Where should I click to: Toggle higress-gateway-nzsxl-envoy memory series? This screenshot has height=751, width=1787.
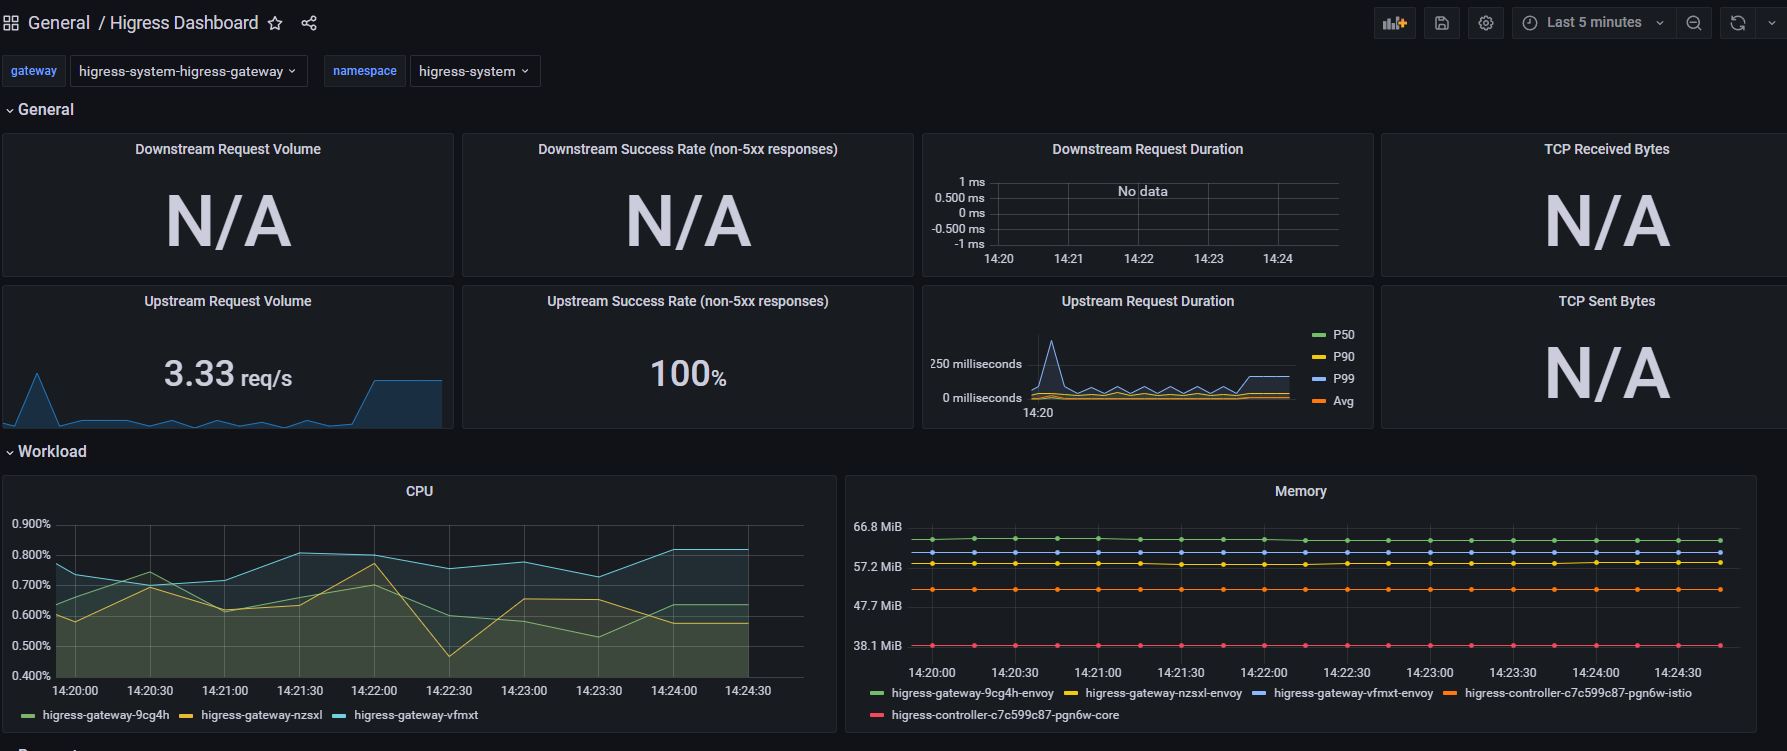[x=1163, y=693]
